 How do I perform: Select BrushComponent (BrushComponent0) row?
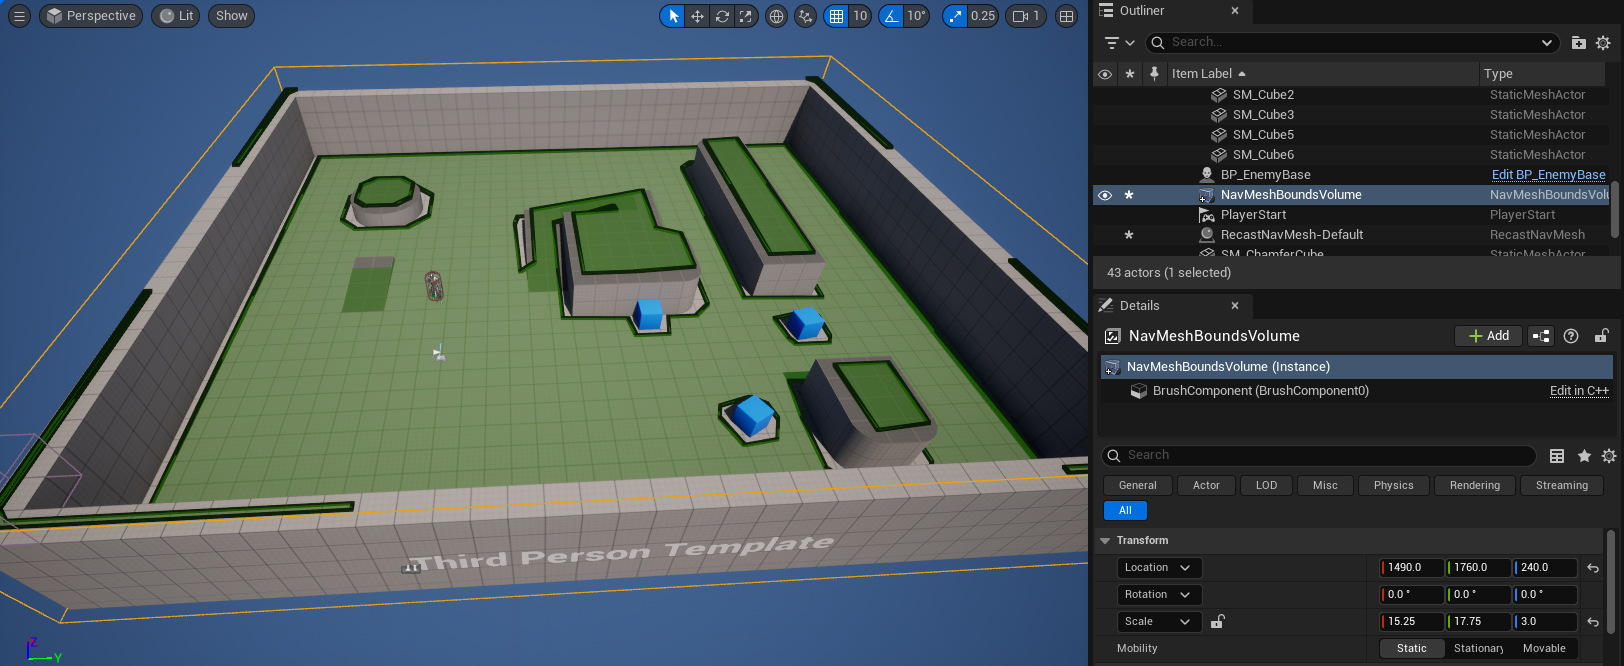tap(1260, 391)
